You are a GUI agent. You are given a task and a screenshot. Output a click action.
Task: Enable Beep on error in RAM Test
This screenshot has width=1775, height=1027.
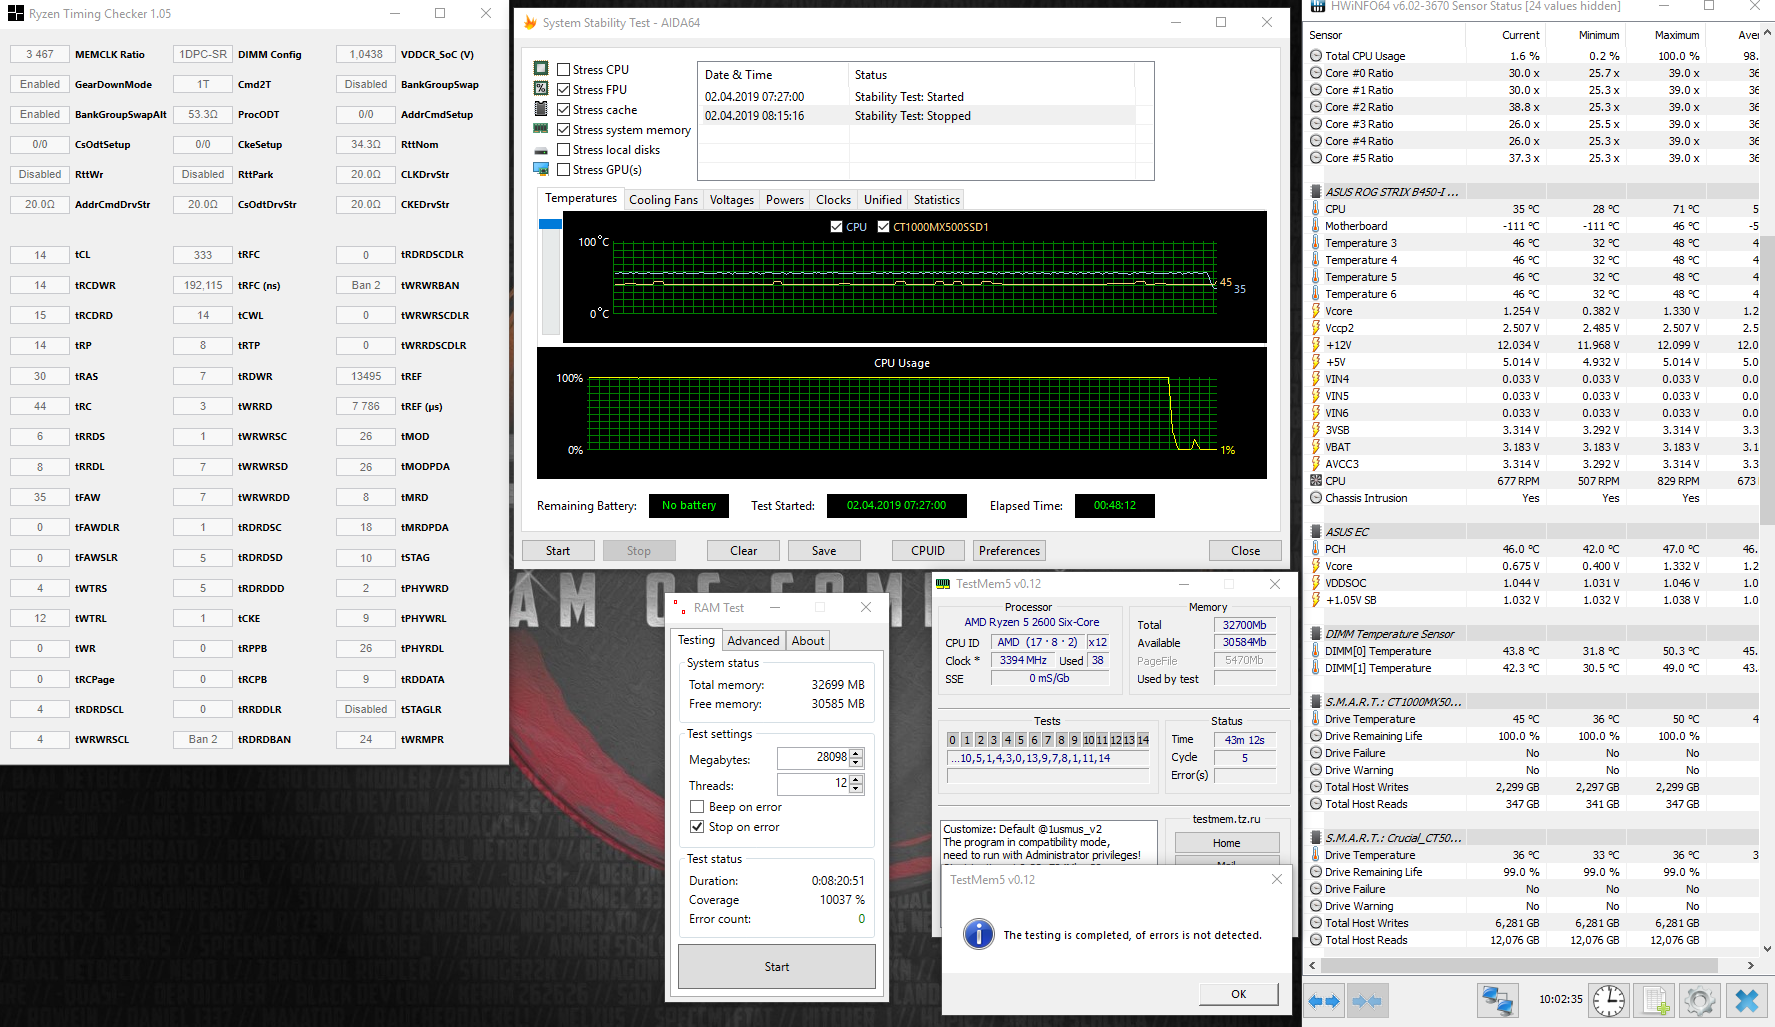[x=697, y=807]
